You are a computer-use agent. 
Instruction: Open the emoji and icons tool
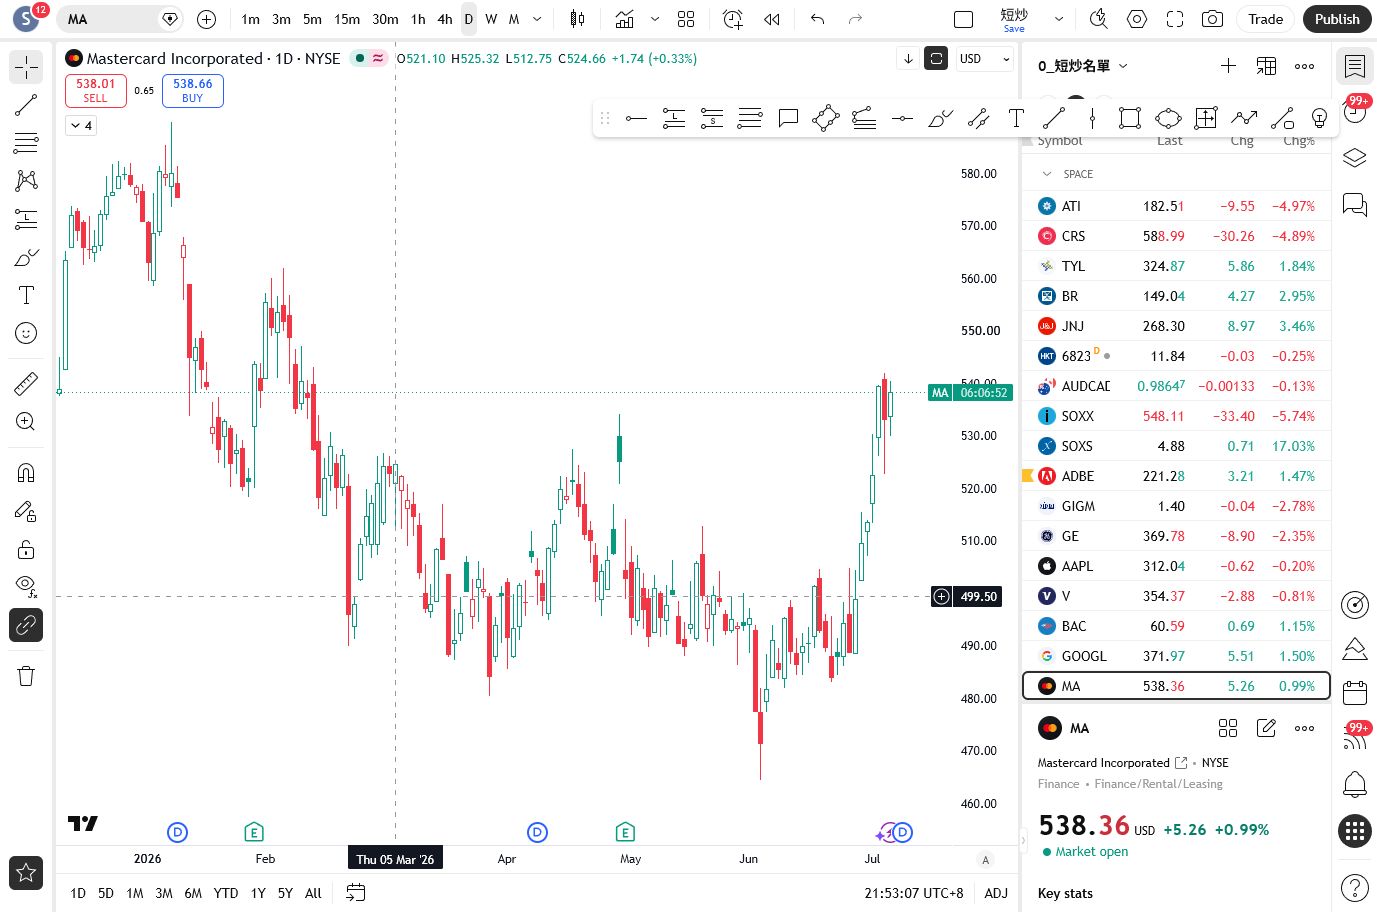click(26, 333)
